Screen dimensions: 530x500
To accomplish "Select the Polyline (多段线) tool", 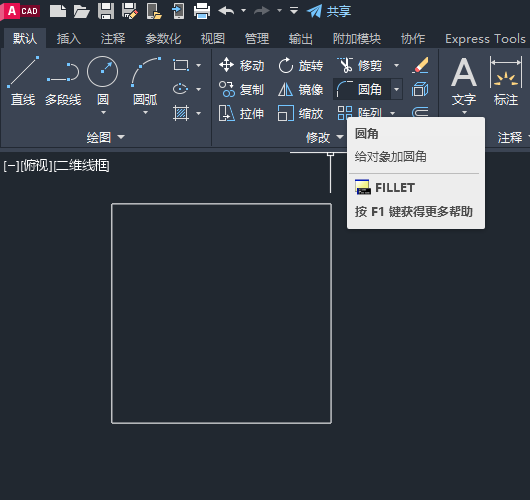I will coord(63,81).
